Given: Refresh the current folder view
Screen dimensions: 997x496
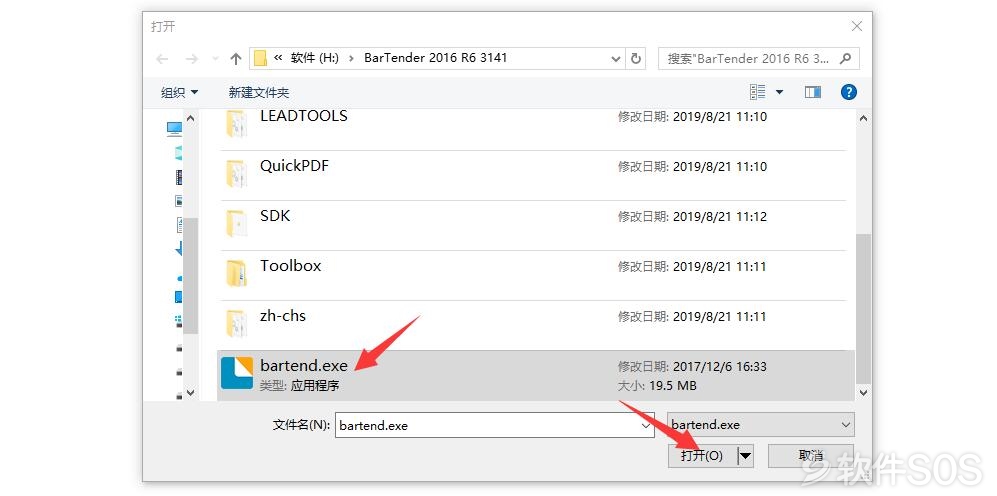Looking at the screenshot, I should click(x=635, y=59).
